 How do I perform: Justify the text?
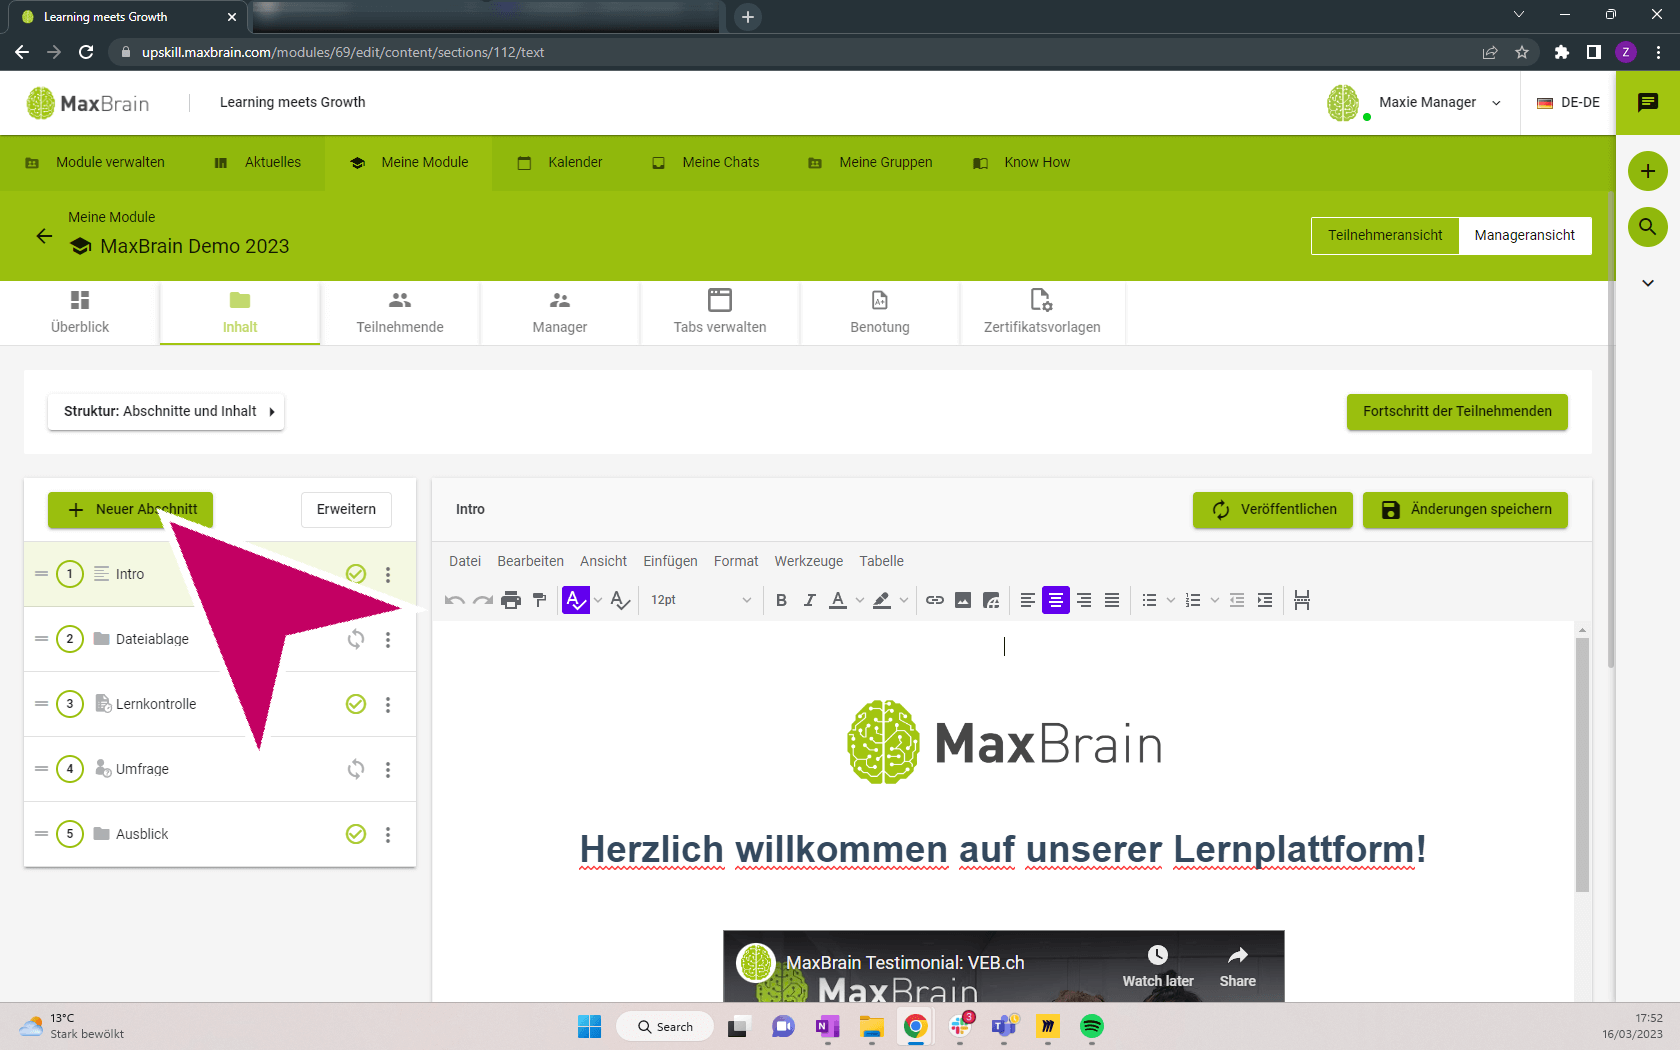click(x=1112, y=600)
